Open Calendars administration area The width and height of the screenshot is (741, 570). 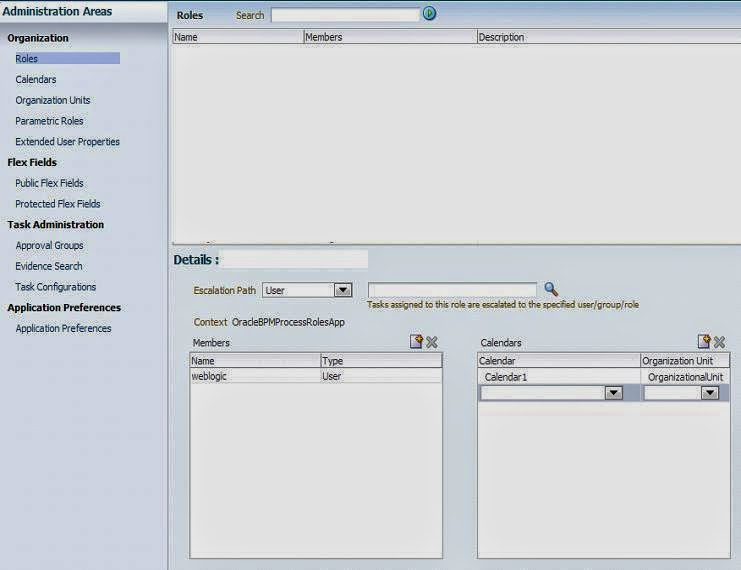pyautogui.click(x=36, y=79)
